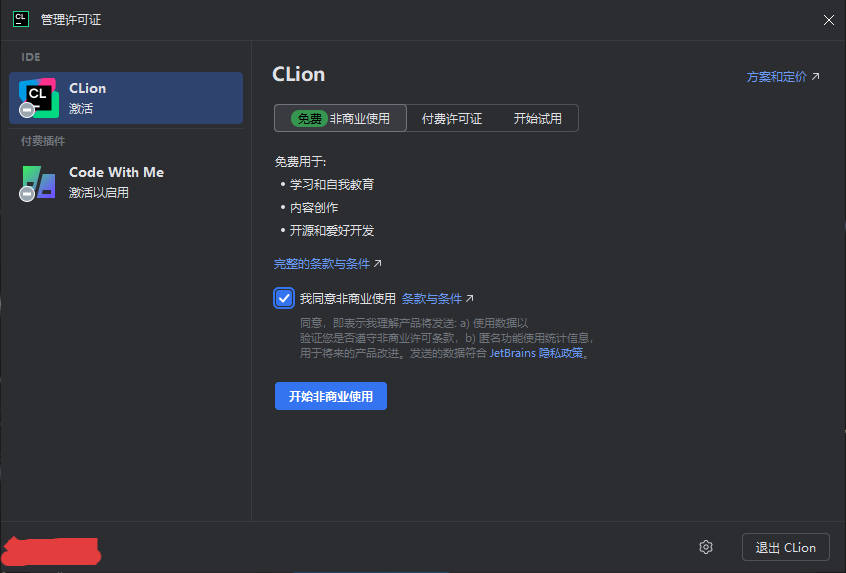Open the settings gear icon
Viewport: 846px width, 573px height.
(x=706, y=547)
